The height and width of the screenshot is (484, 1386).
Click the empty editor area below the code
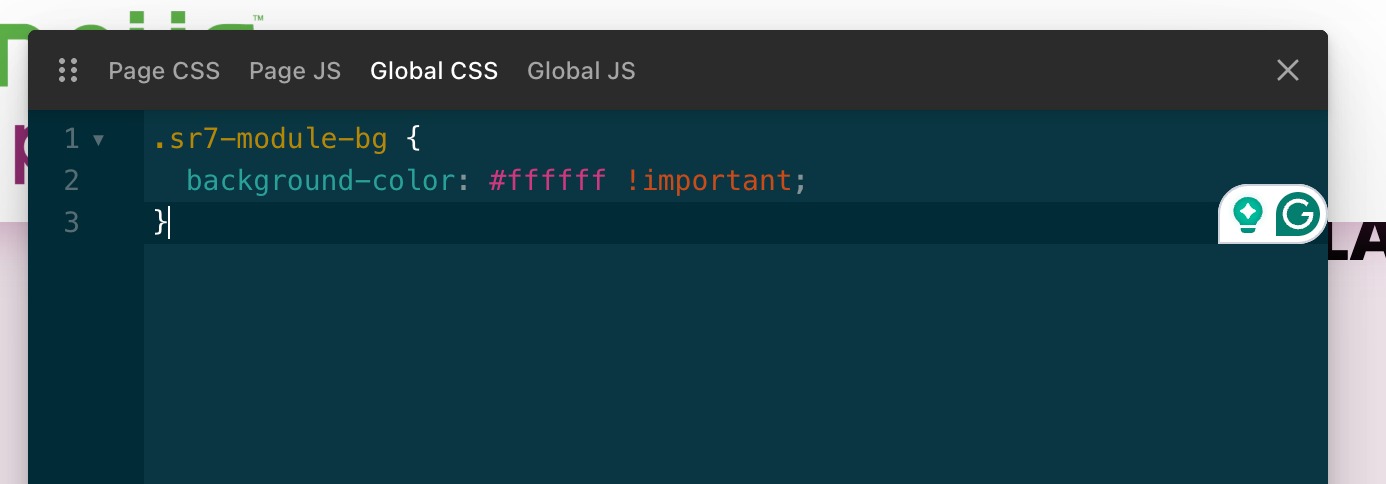coord(735,364)
